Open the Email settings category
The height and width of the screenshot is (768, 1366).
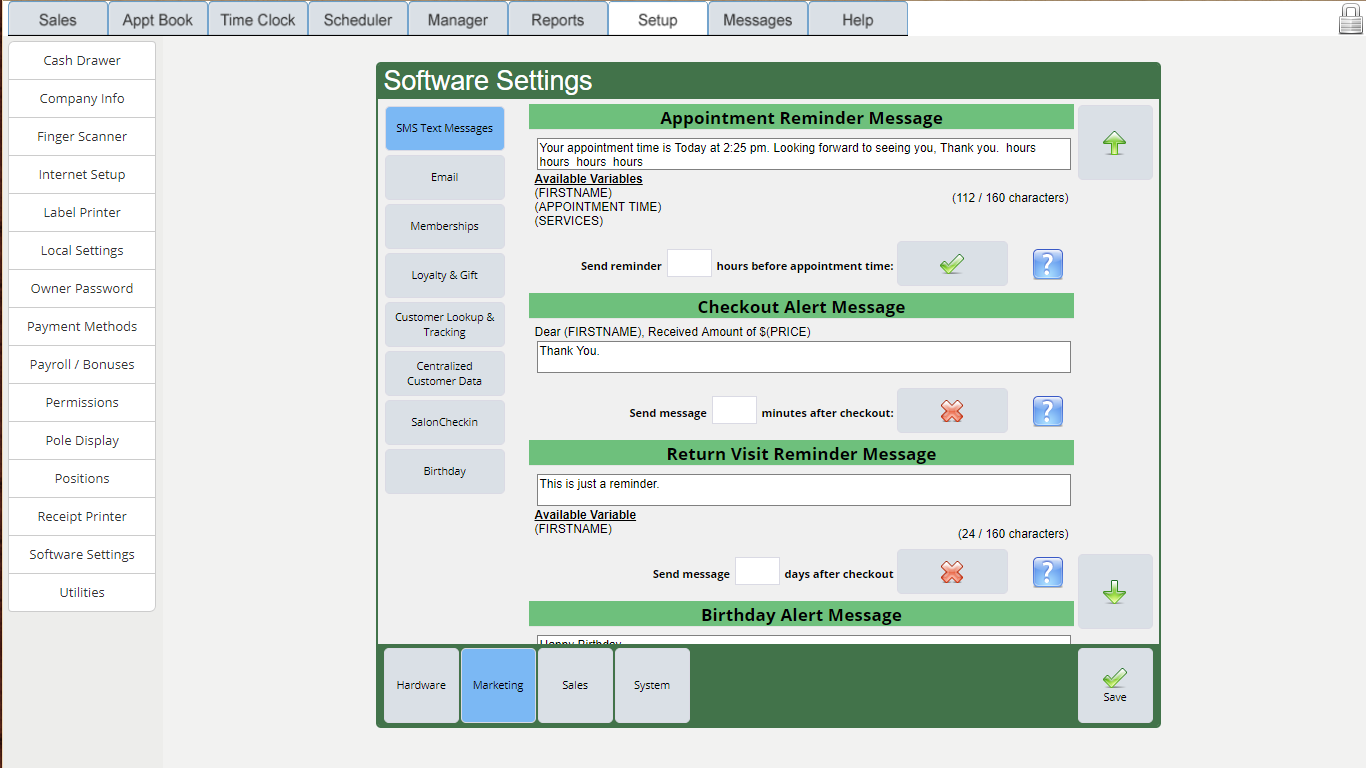(445, 177)
